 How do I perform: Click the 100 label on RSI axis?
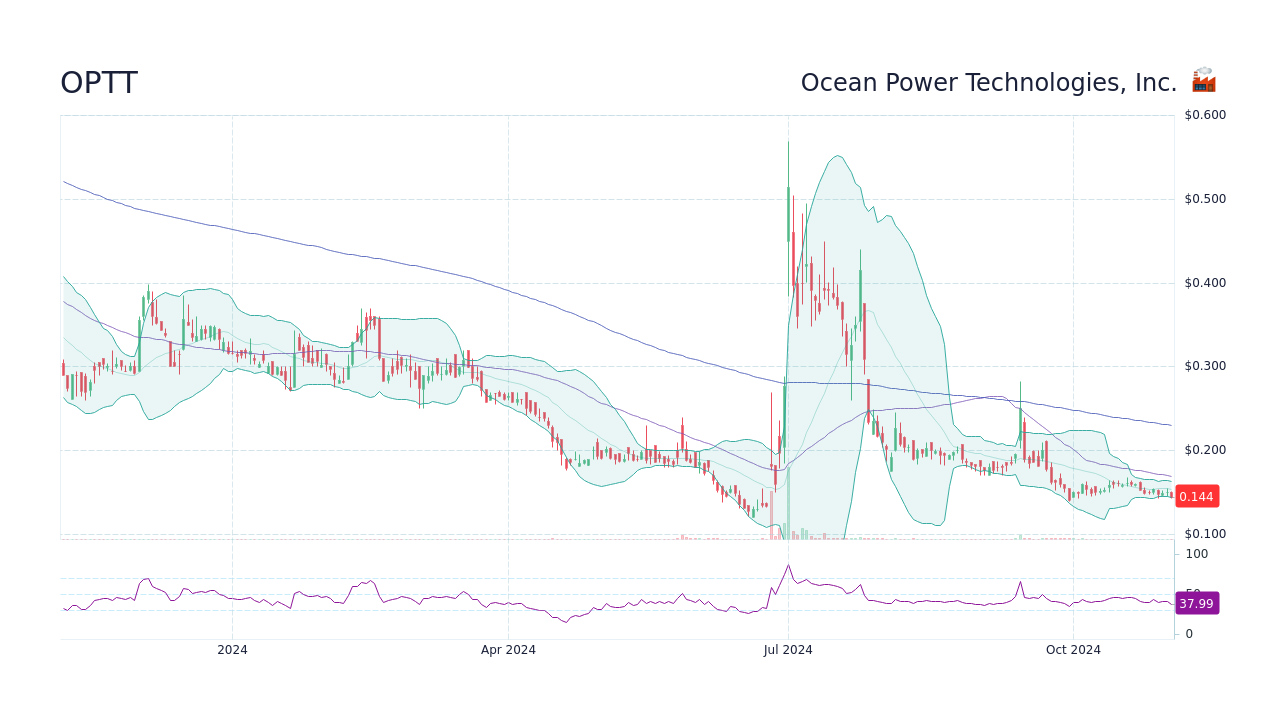1196,554
